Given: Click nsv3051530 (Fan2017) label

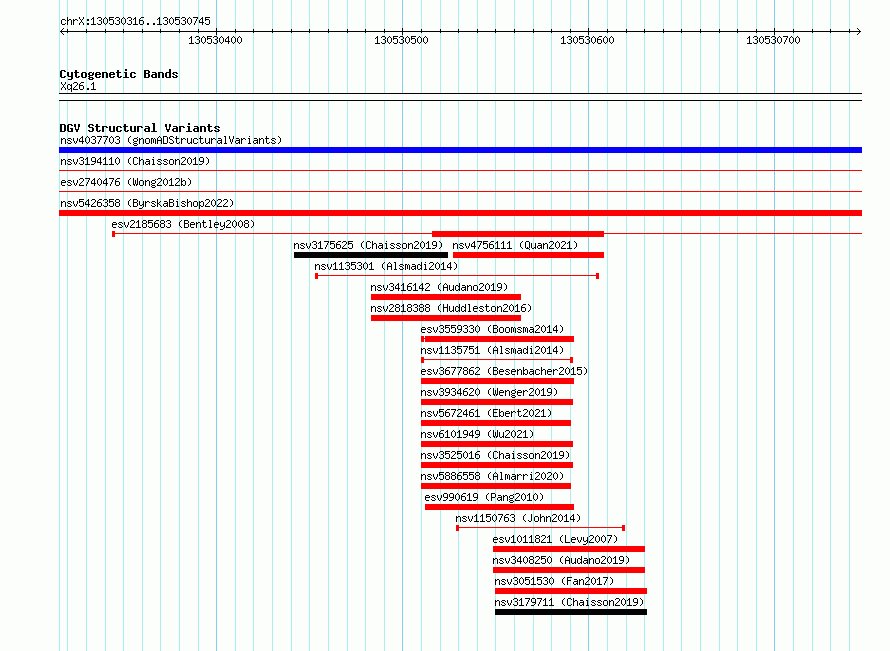Looking at the screenshot, I should 554,581.
